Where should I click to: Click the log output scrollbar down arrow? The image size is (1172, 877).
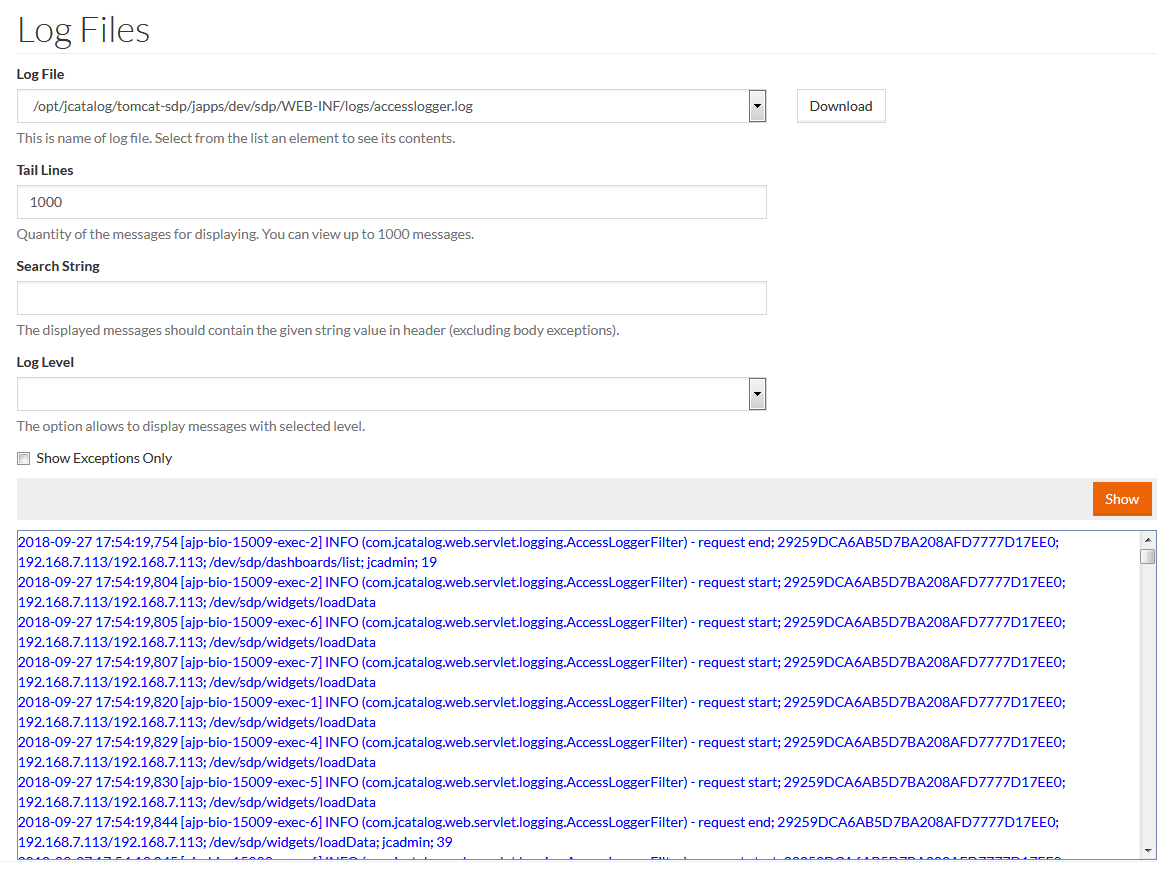click(x=1148, y=850)
